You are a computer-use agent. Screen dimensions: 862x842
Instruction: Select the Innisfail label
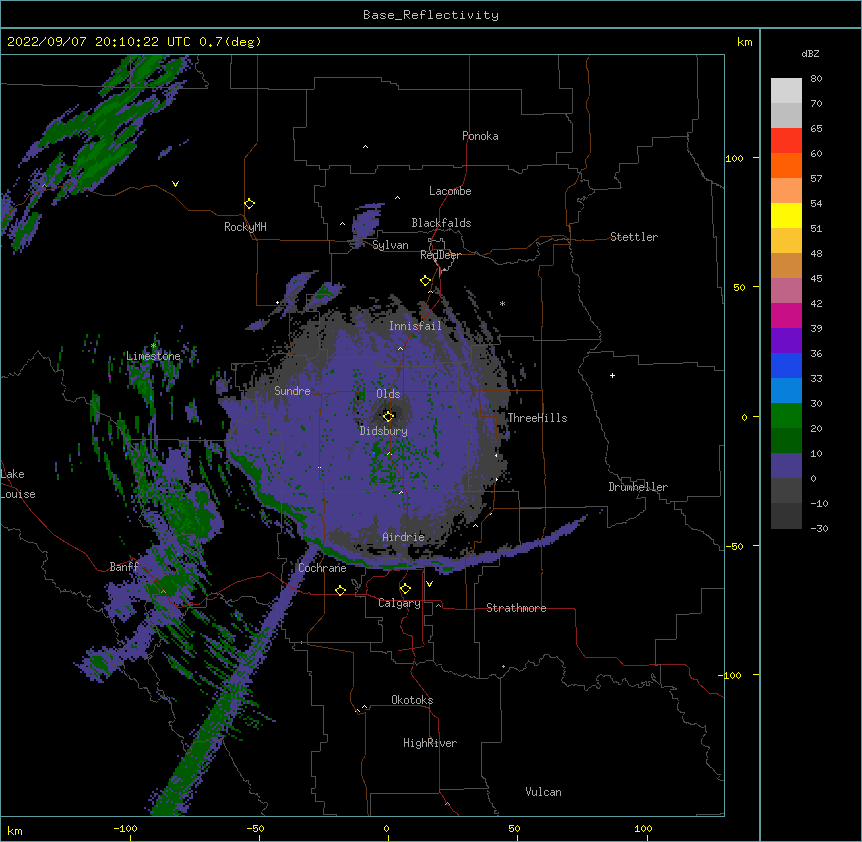click(x=415, y=326)
